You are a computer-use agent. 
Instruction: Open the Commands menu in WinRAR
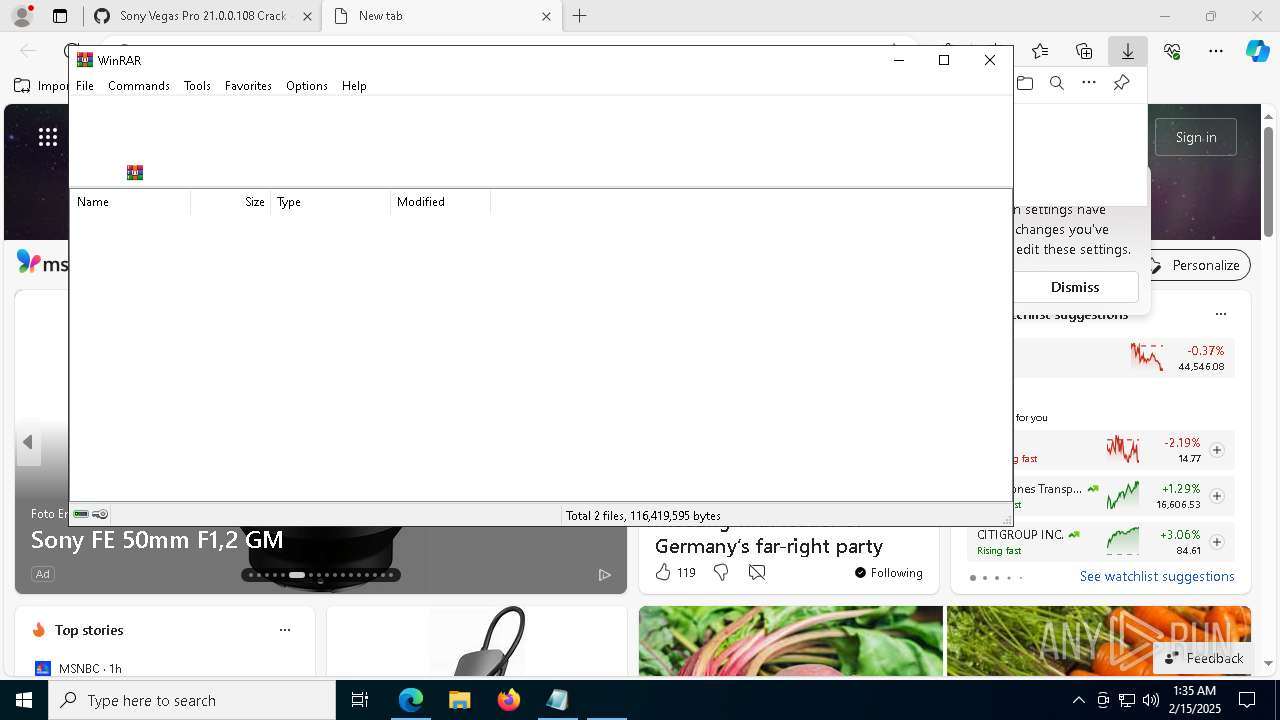tap(139, 86)
